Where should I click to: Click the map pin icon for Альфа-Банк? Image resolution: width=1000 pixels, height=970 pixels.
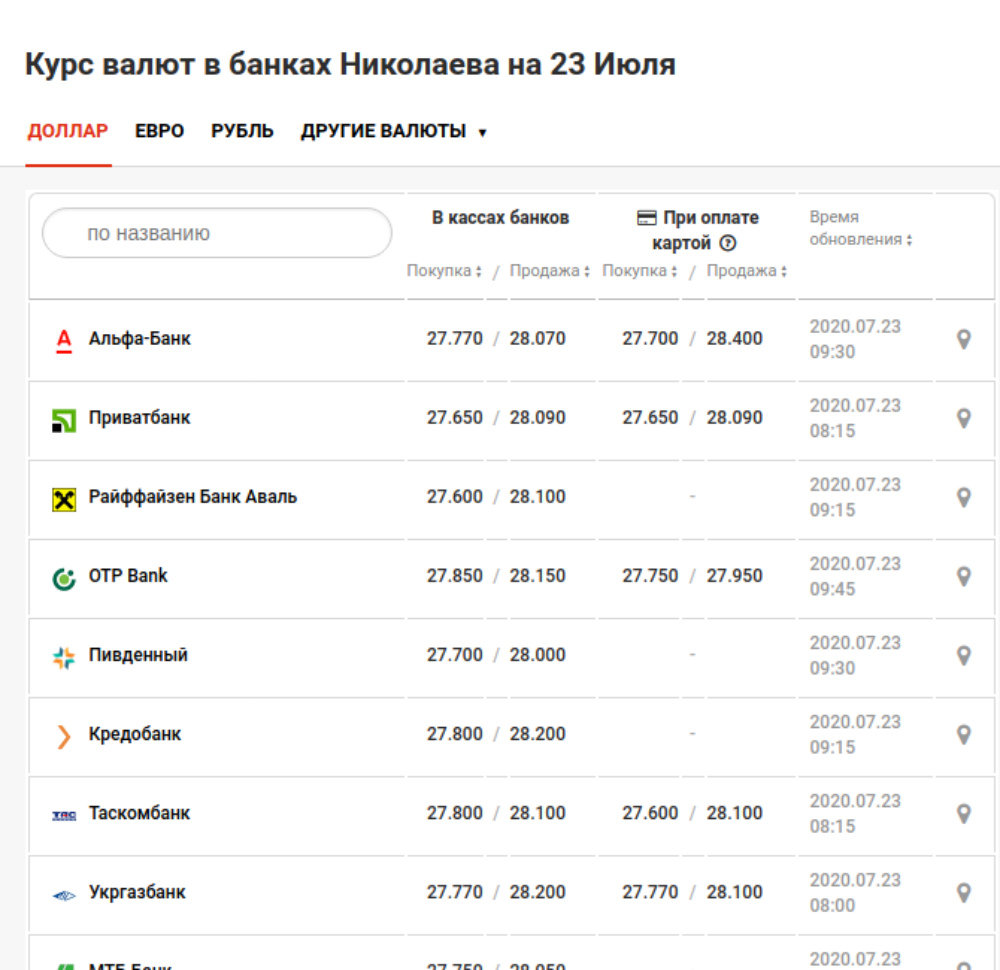pos(963,340)
